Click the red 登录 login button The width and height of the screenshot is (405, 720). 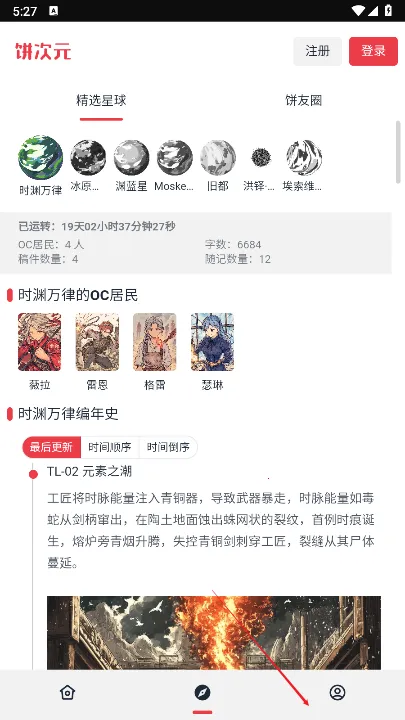pos(373,51)
